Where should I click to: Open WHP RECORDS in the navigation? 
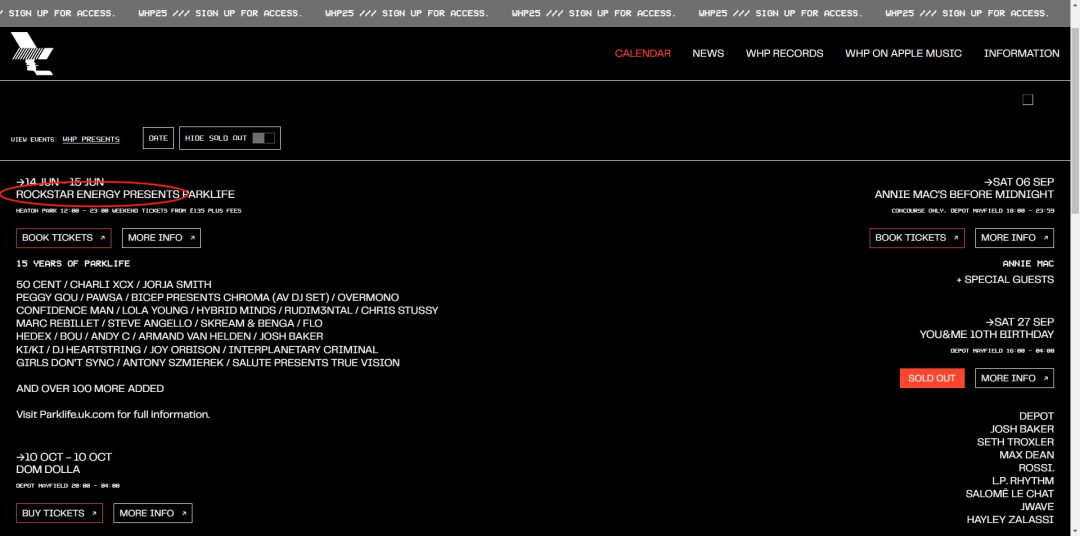(x=785, y=53)
